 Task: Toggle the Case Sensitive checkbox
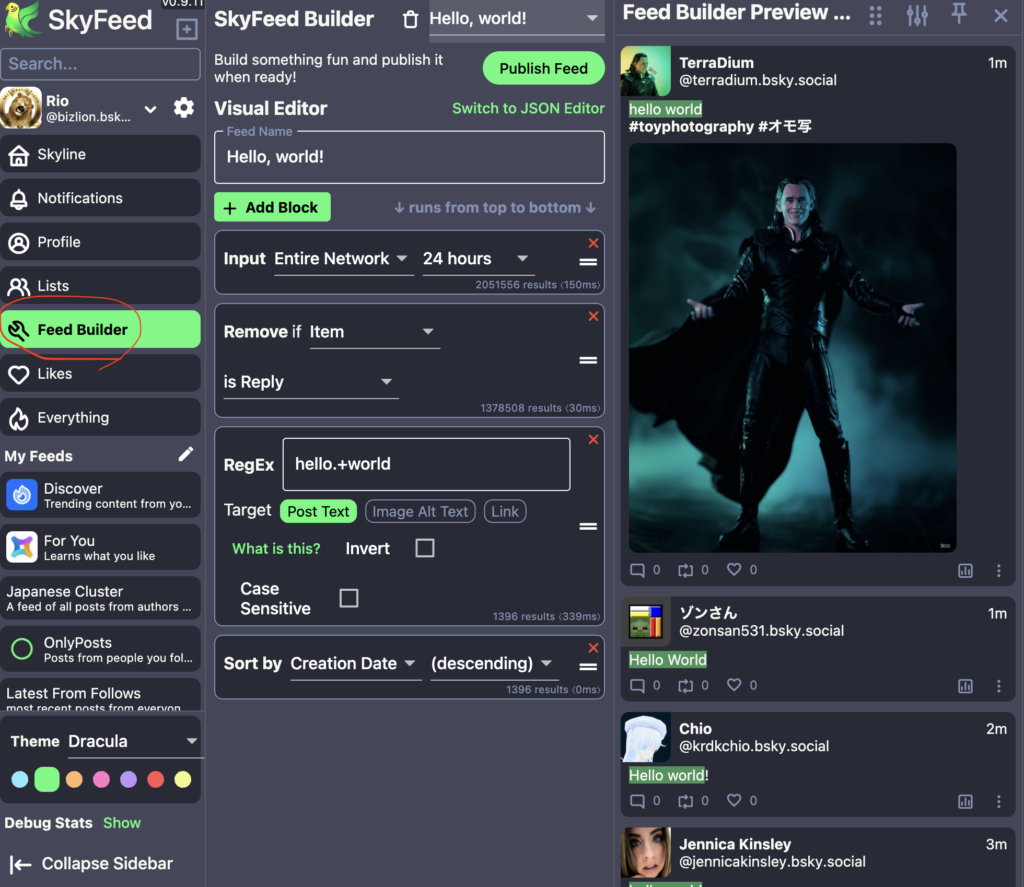[x=349, y=598]
